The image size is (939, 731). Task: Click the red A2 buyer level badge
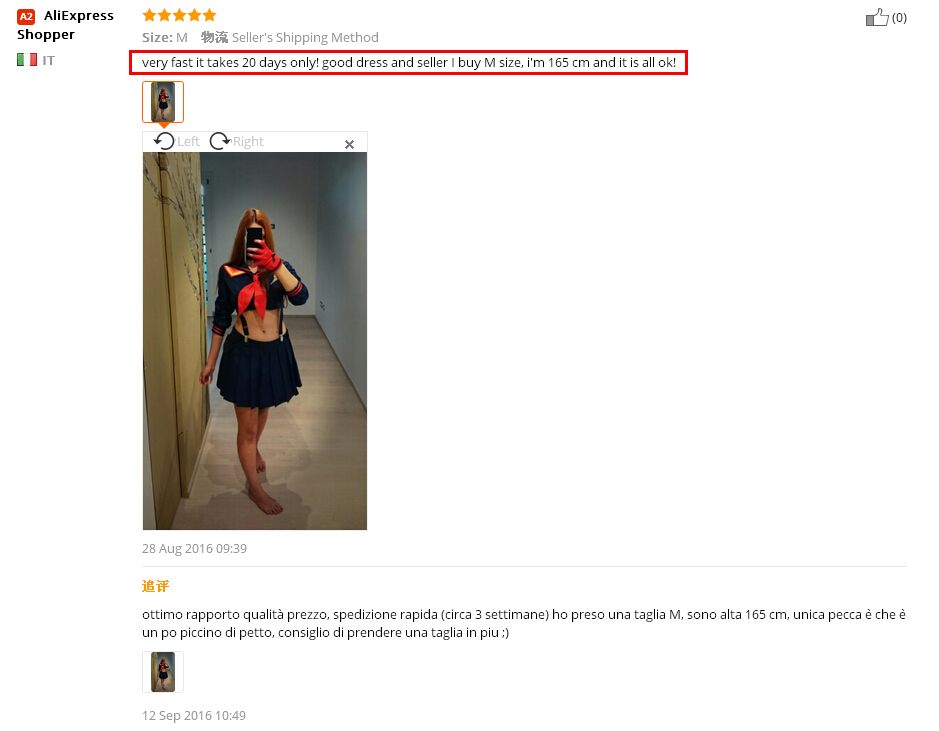26,16
